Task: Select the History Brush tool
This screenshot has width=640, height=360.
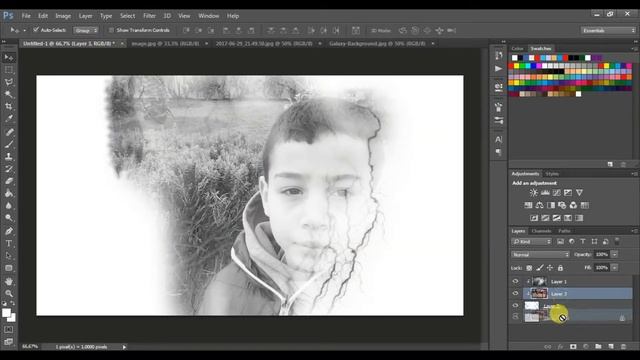Action: coord(9,169)
